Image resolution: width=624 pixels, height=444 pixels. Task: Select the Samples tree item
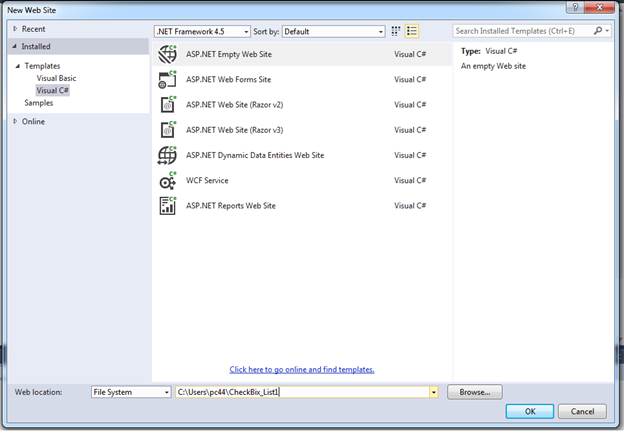(39, 103)
